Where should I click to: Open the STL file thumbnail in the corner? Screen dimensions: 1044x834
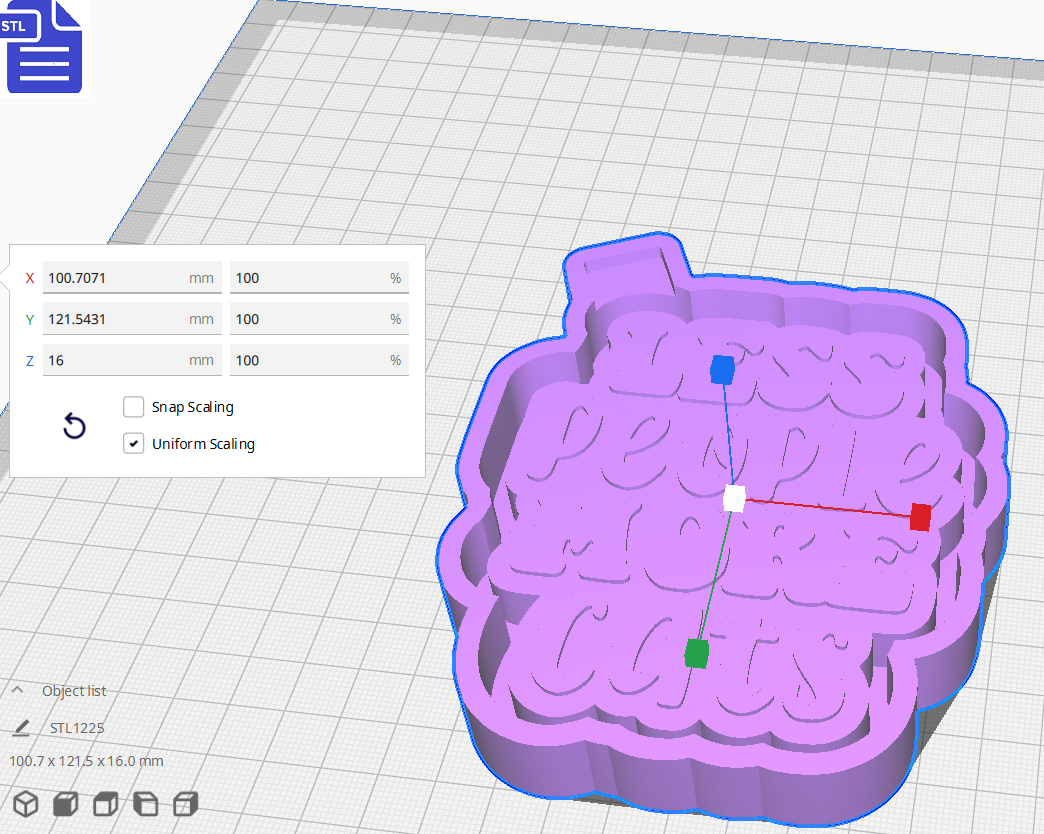(44, 47)
